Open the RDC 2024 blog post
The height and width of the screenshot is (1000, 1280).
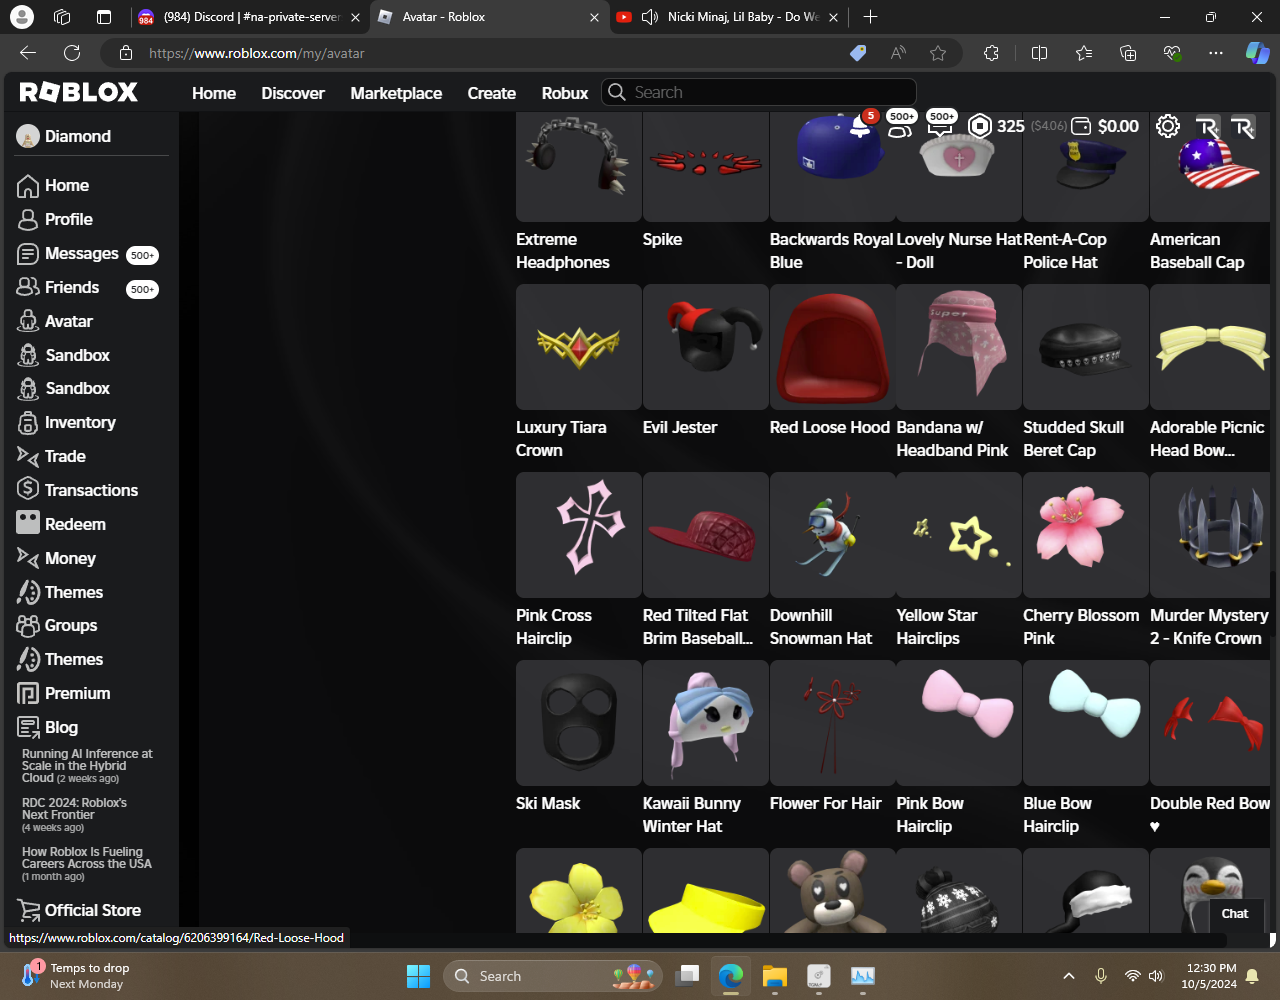pyautogui.click(x=74, y=815)
